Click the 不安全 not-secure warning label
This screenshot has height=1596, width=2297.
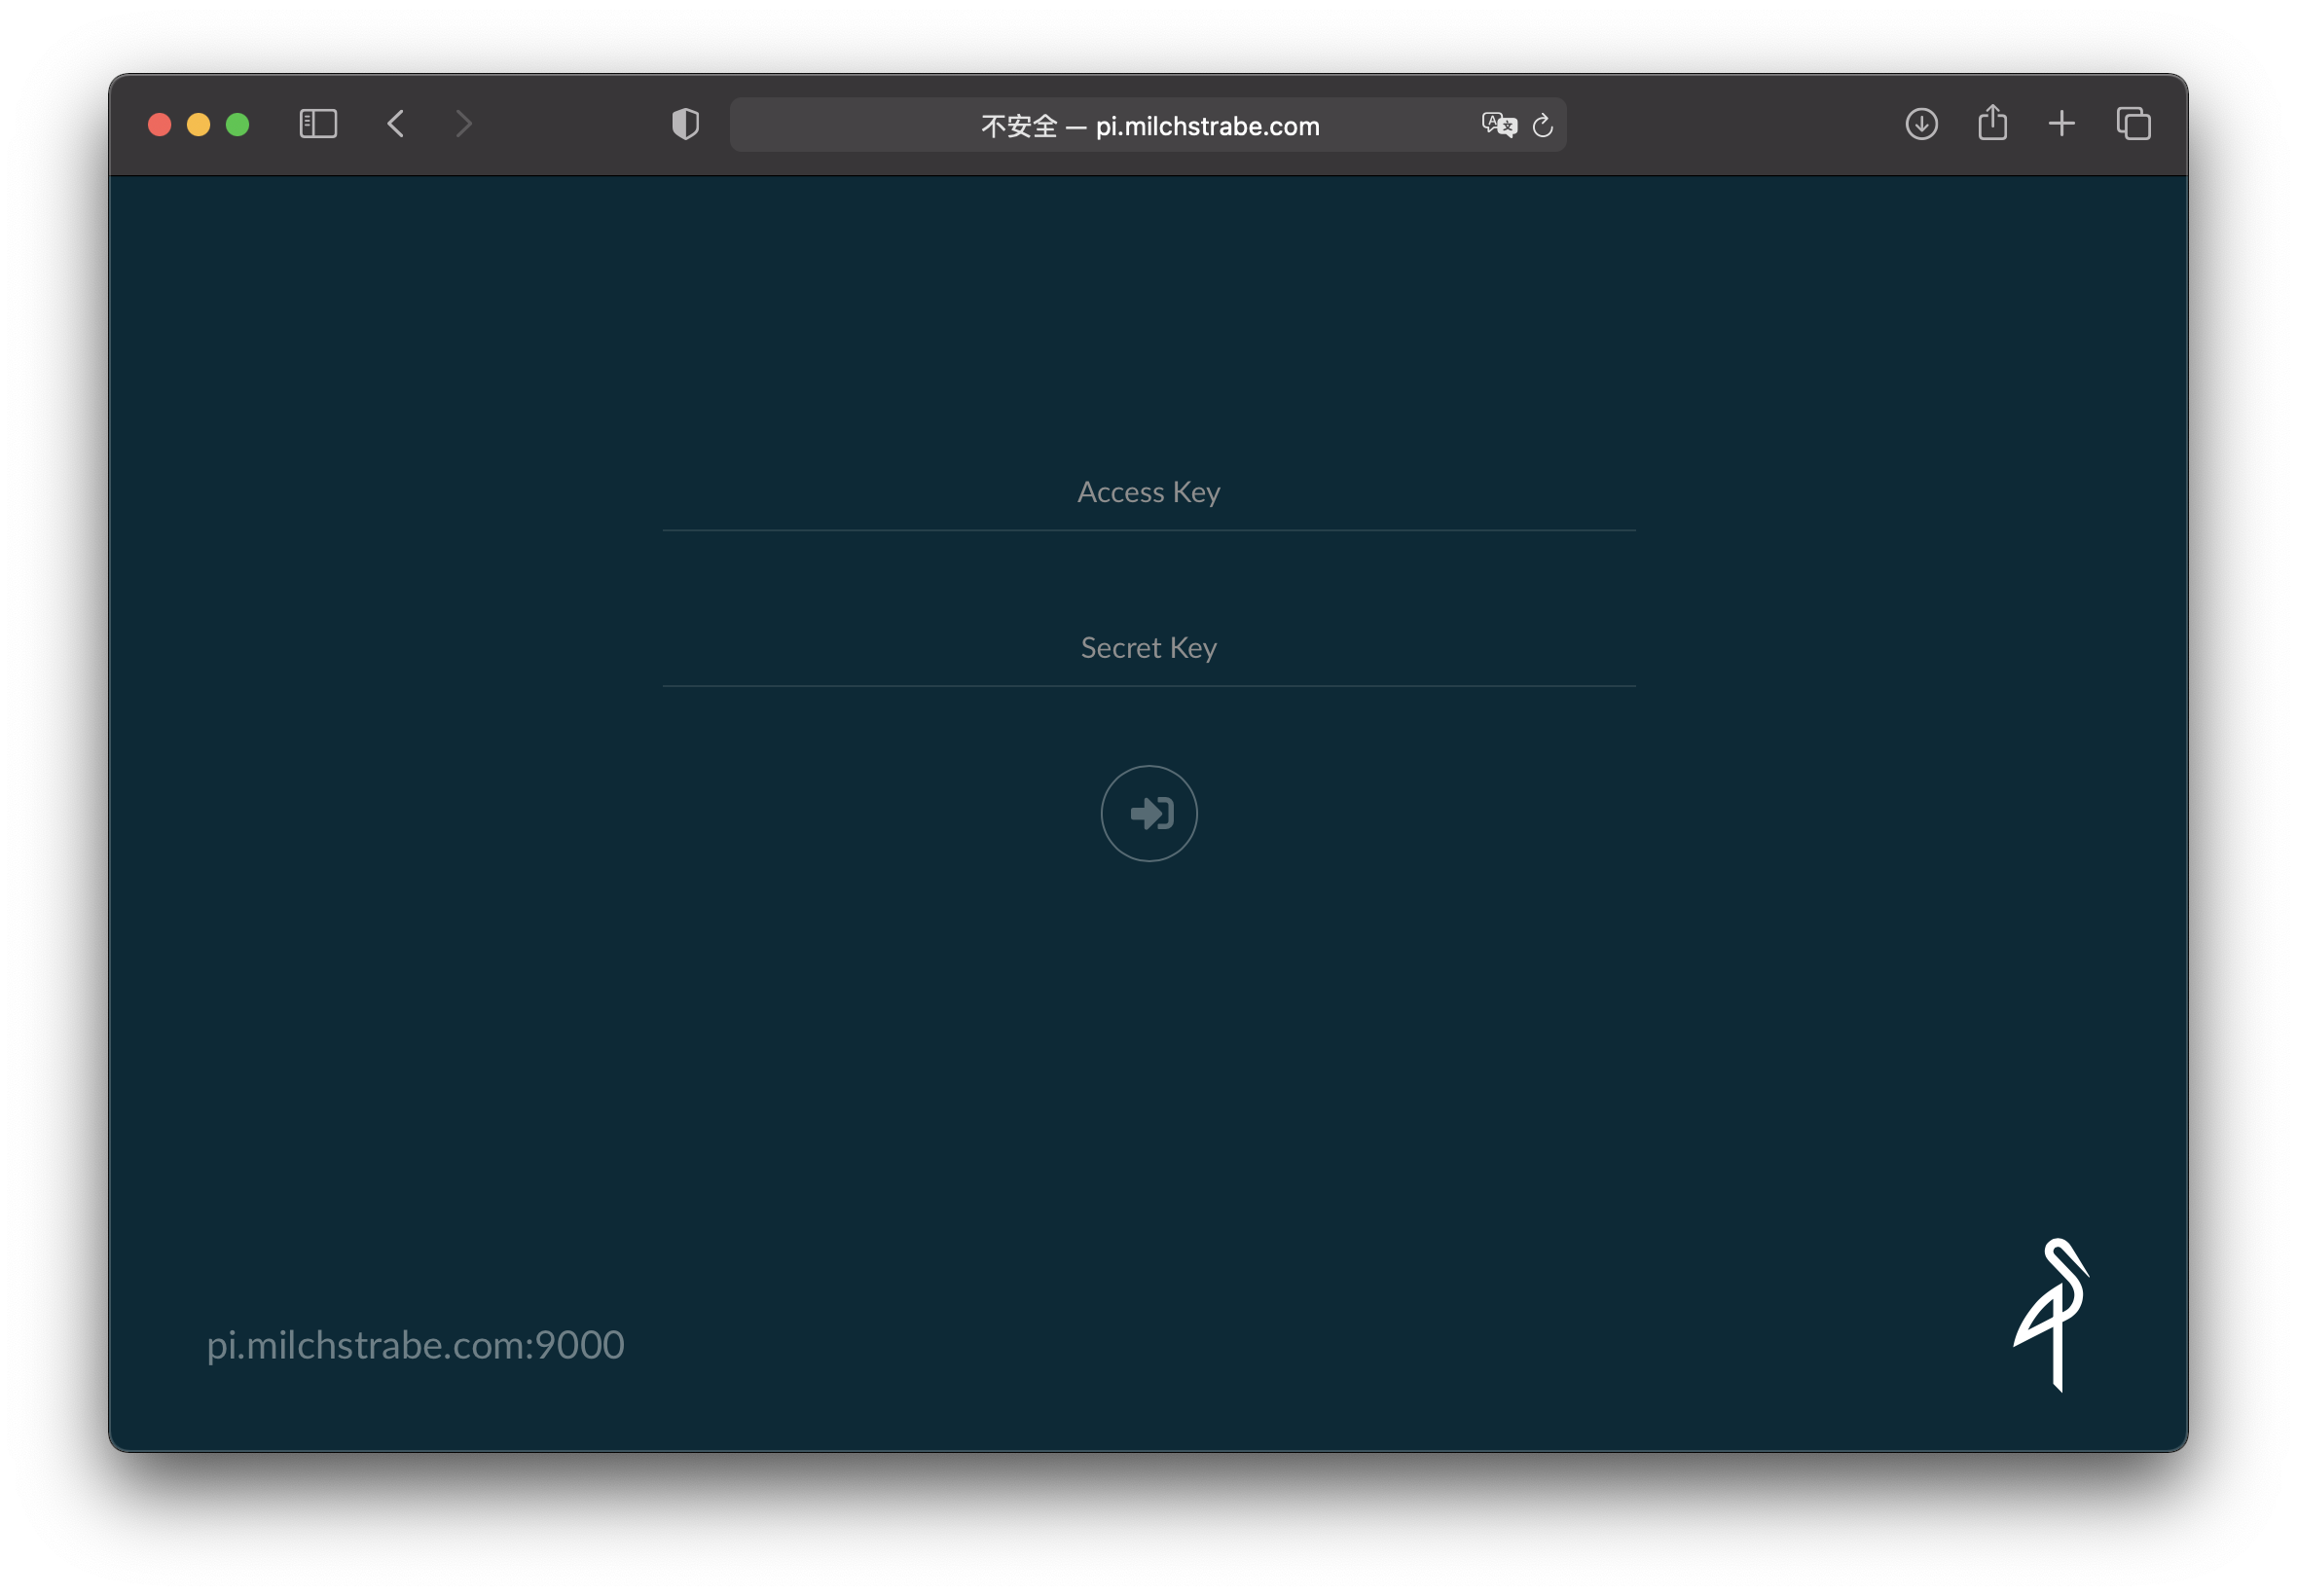(x=1018, y=126)
